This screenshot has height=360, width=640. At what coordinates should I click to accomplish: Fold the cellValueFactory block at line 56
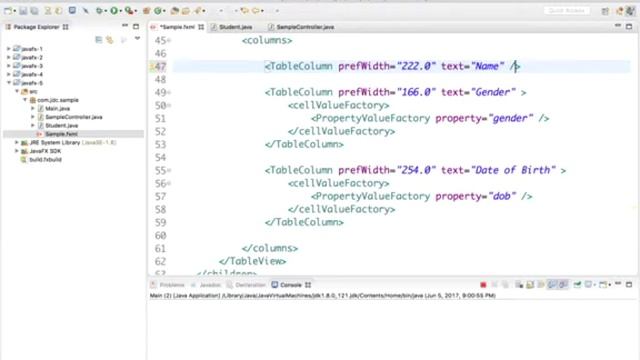(169, 183)
